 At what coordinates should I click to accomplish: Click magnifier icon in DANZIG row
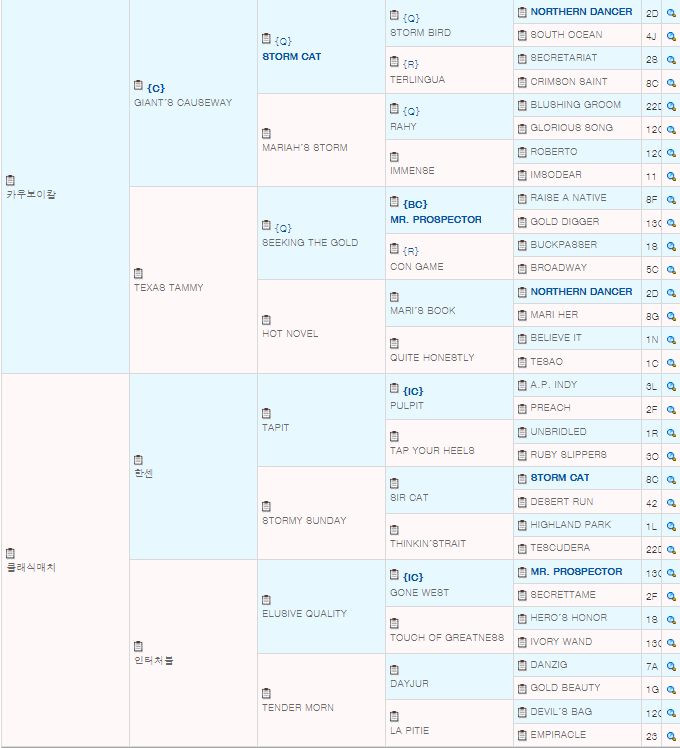click(671, 666)
